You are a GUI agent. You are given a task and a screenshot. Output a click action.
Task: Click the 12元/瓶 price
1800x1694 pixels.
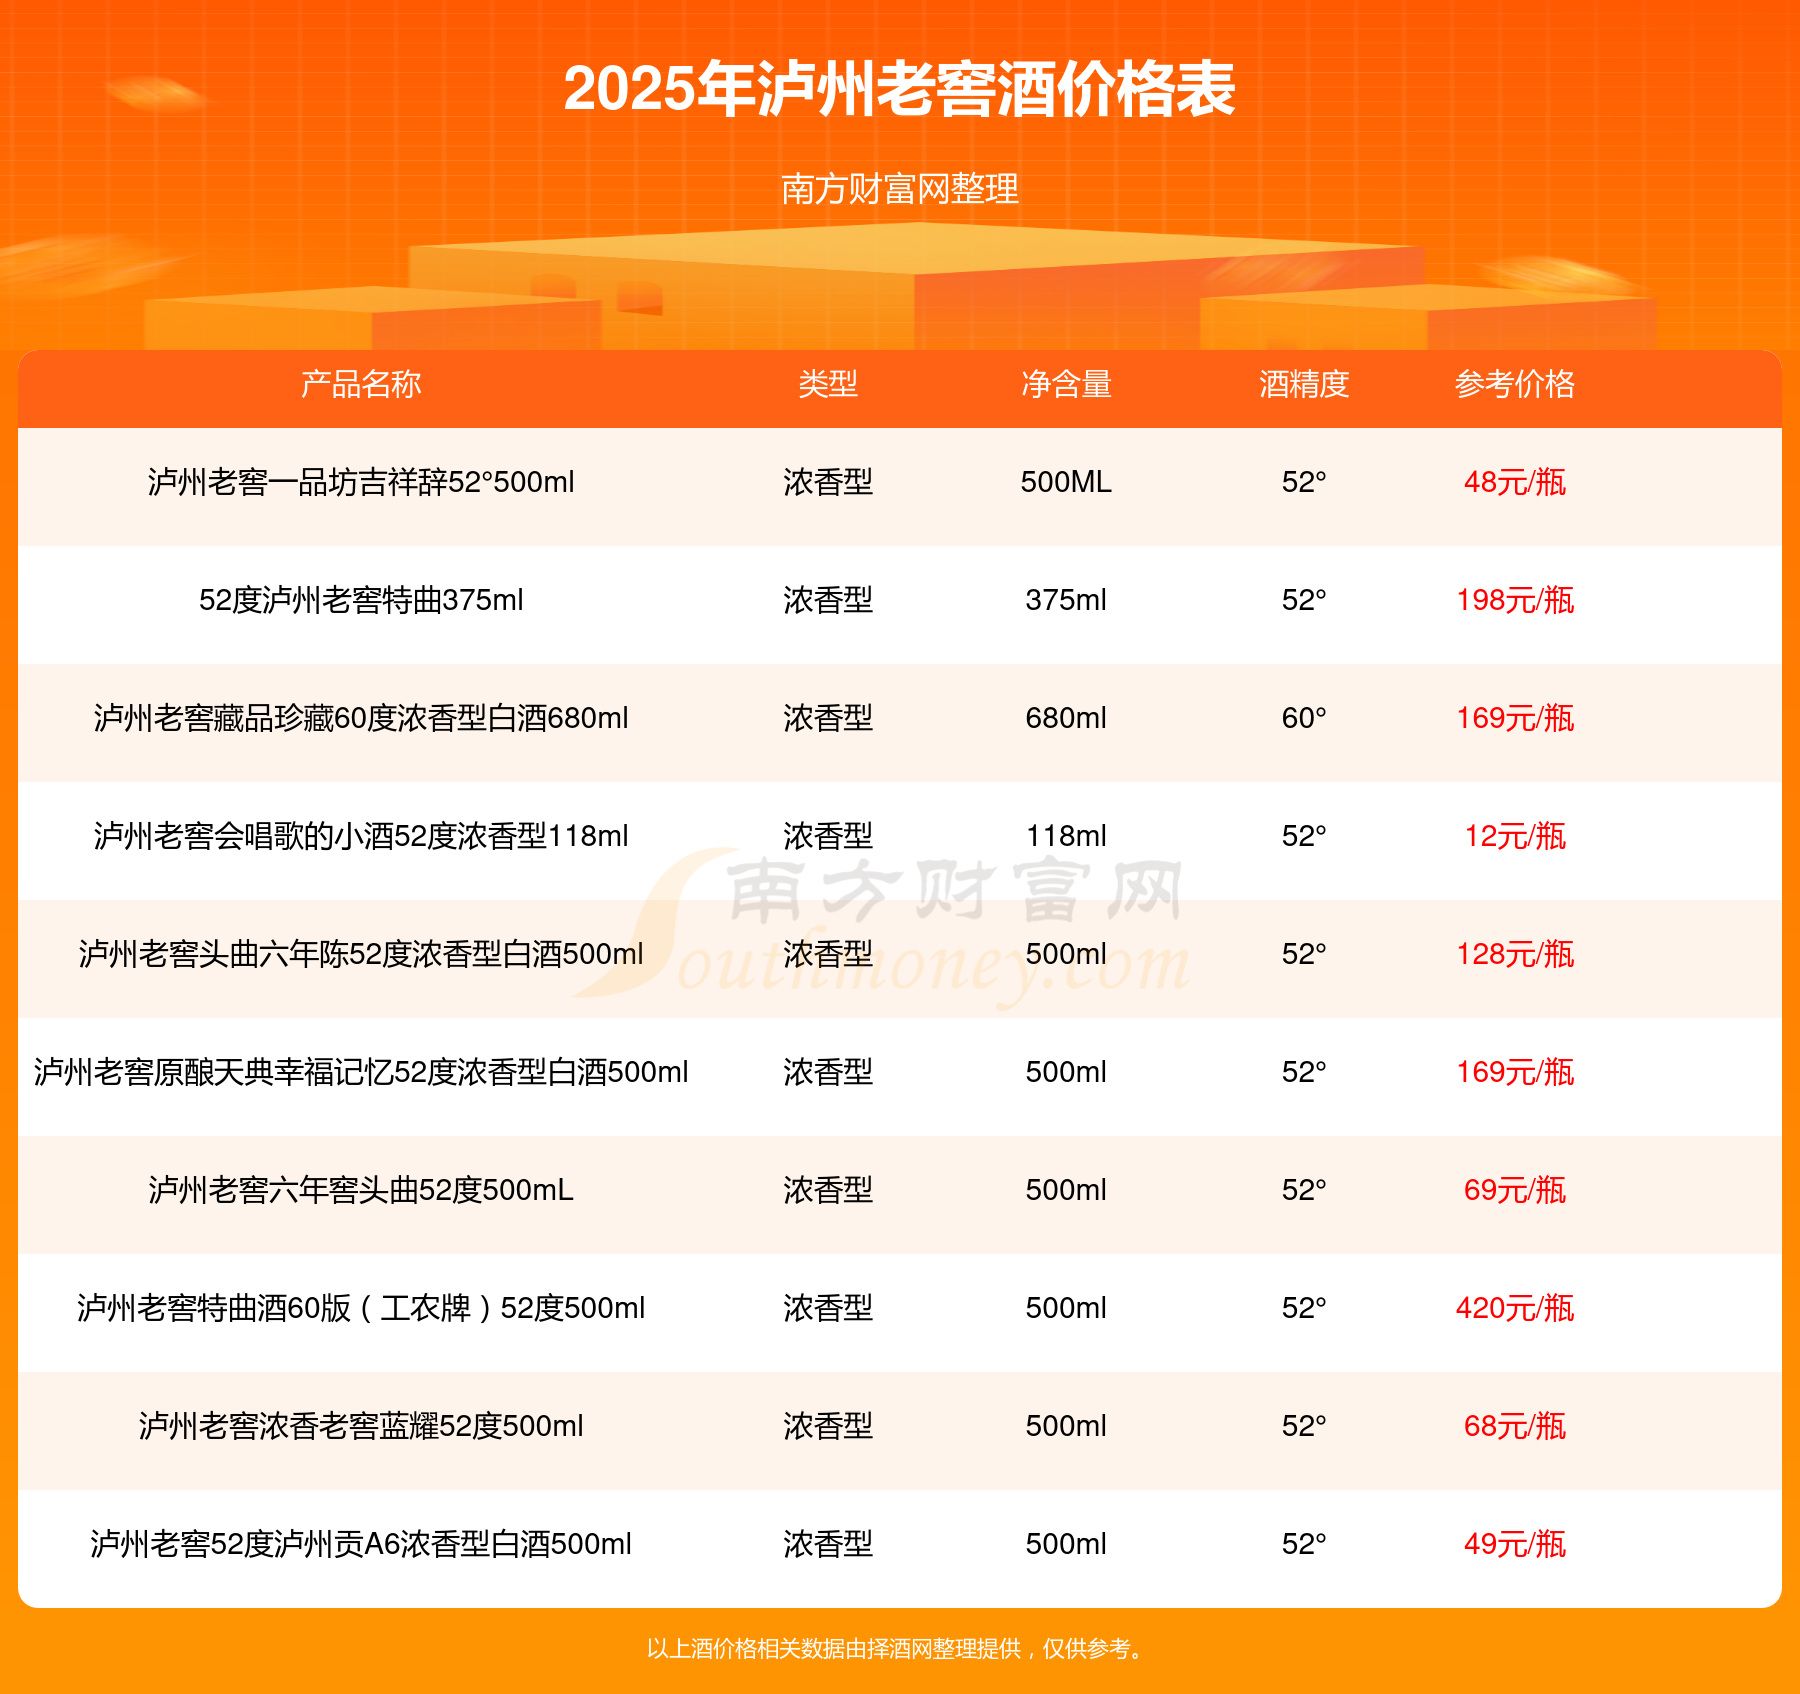(x=1515, y=836)
